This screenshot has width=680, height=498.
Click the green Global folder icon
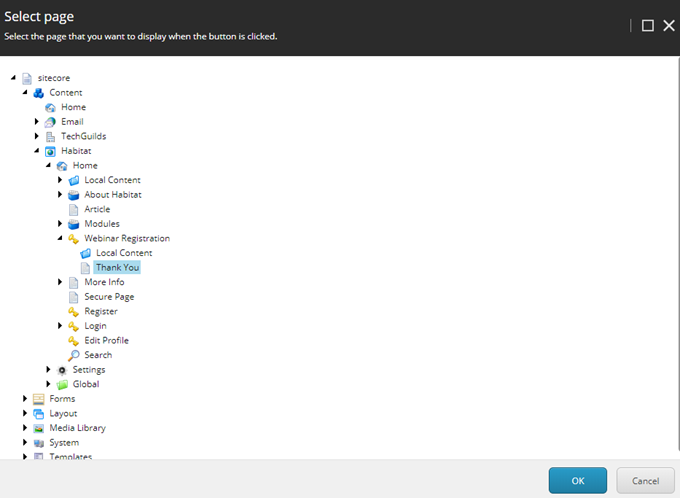pyautogui.click(x=62, y=384)
